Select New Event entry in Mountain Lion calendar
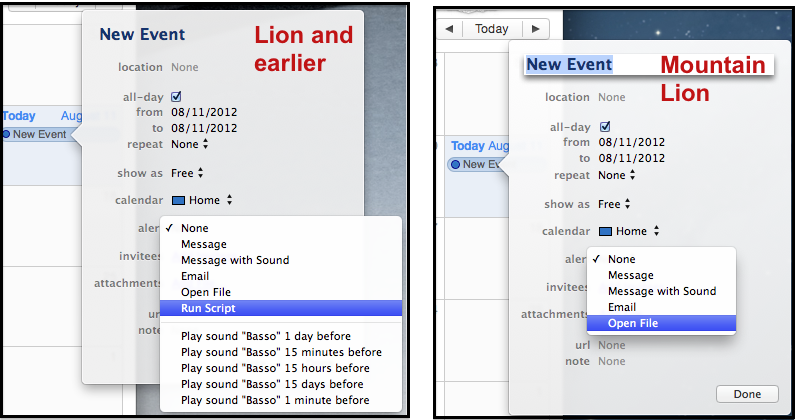 point(475,164)
